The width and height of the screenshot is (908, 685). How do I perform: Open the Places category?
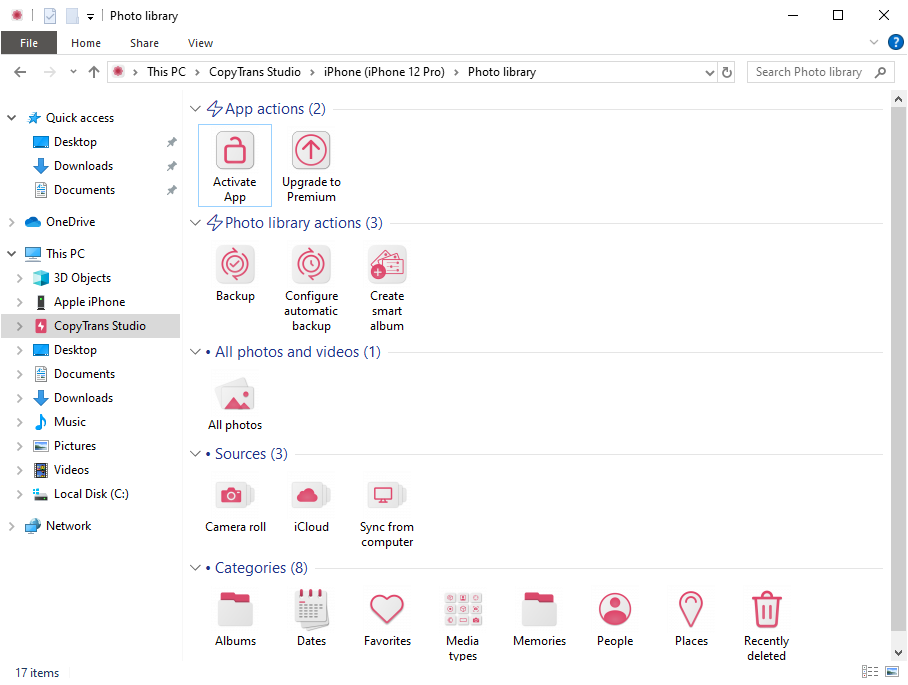691,618
